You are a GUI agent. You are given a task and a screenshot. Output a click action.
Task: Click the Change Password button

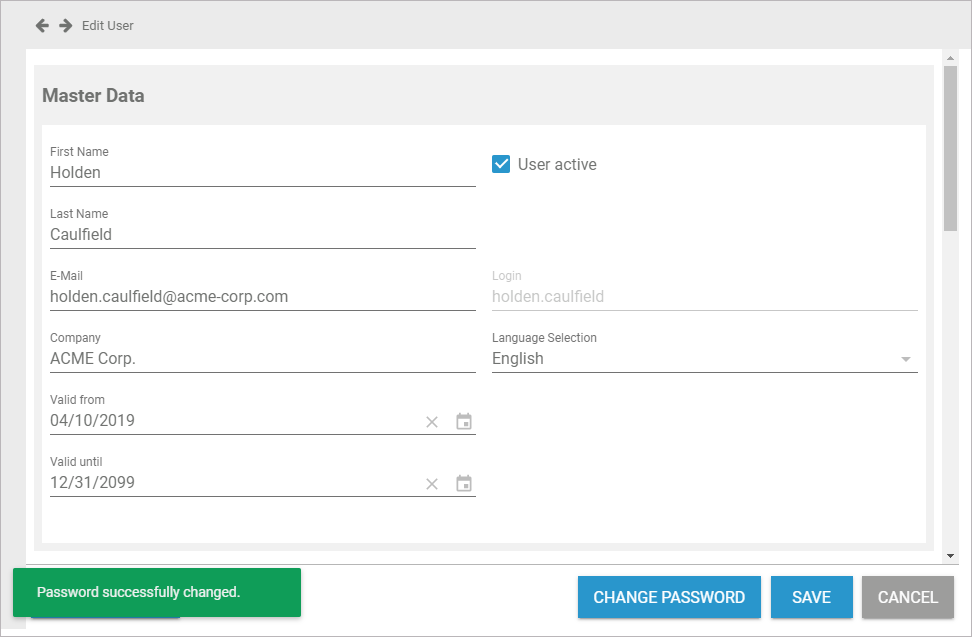point(669,597)
